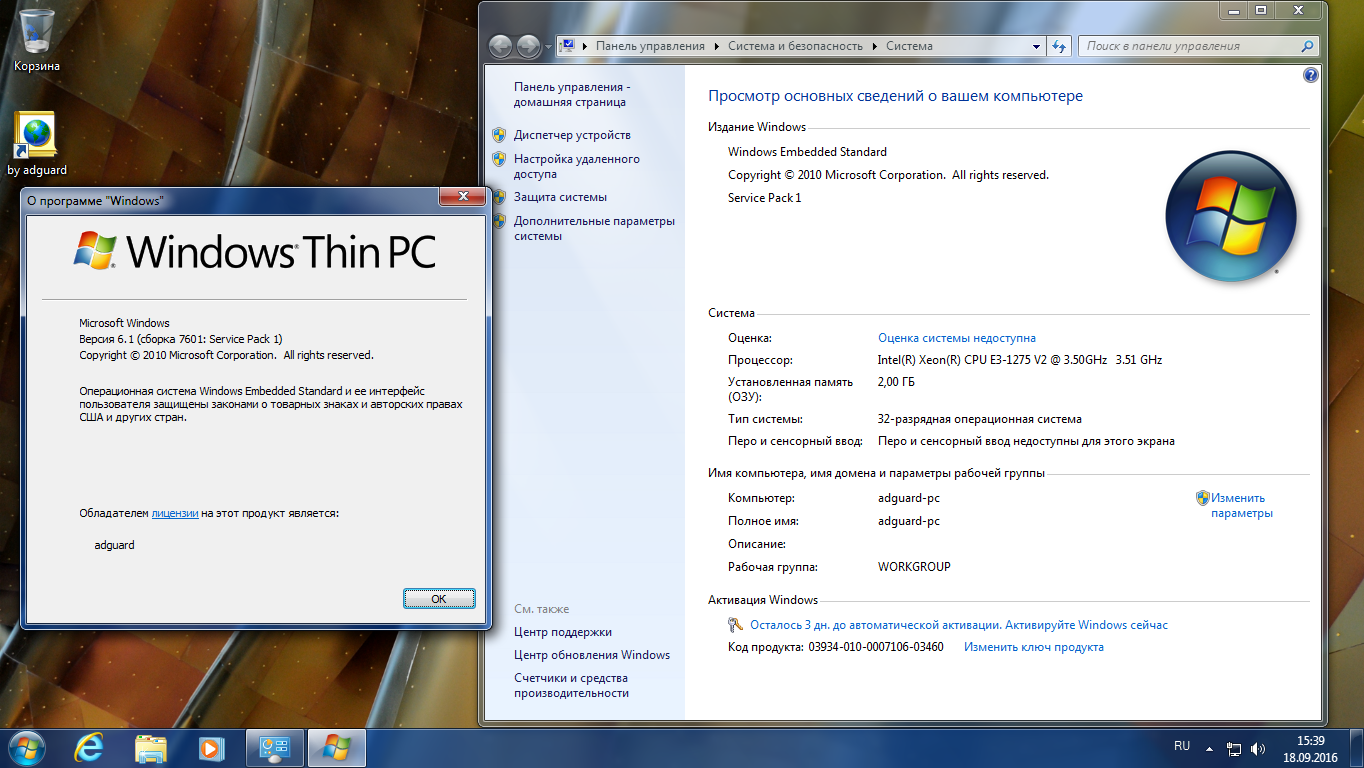This screenshot has width=1364, height=768.
Task: Click the Show desktop strip
Action: pos(1356,748)
